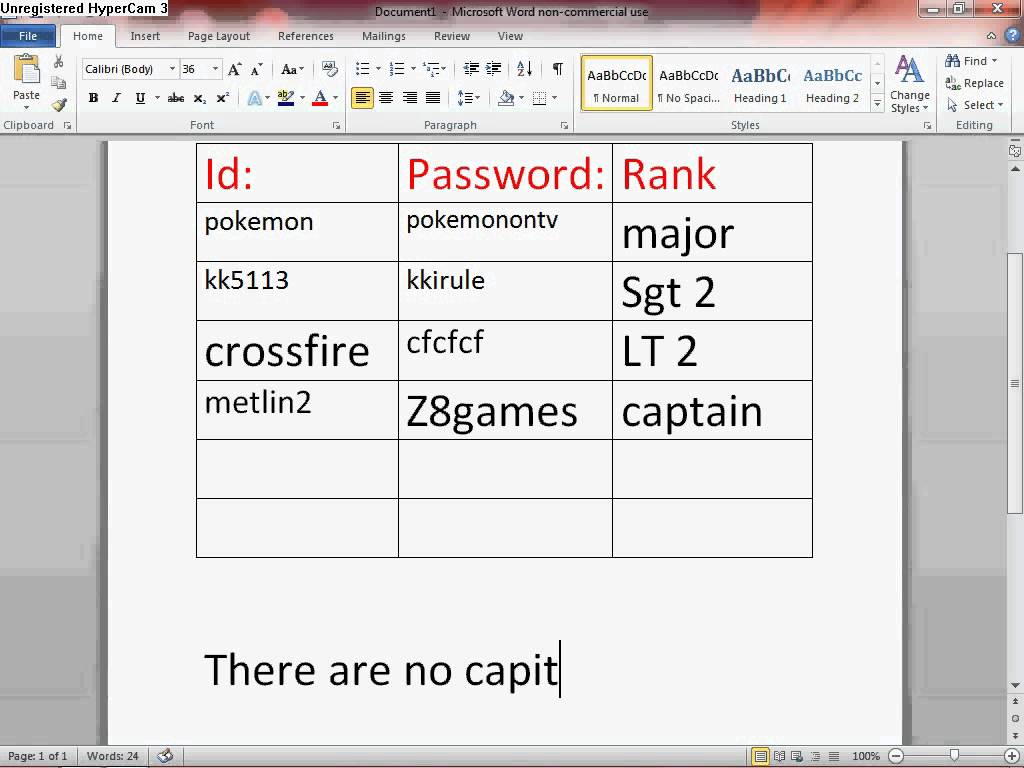Apply text highlight color

click(x=285, y=98)
